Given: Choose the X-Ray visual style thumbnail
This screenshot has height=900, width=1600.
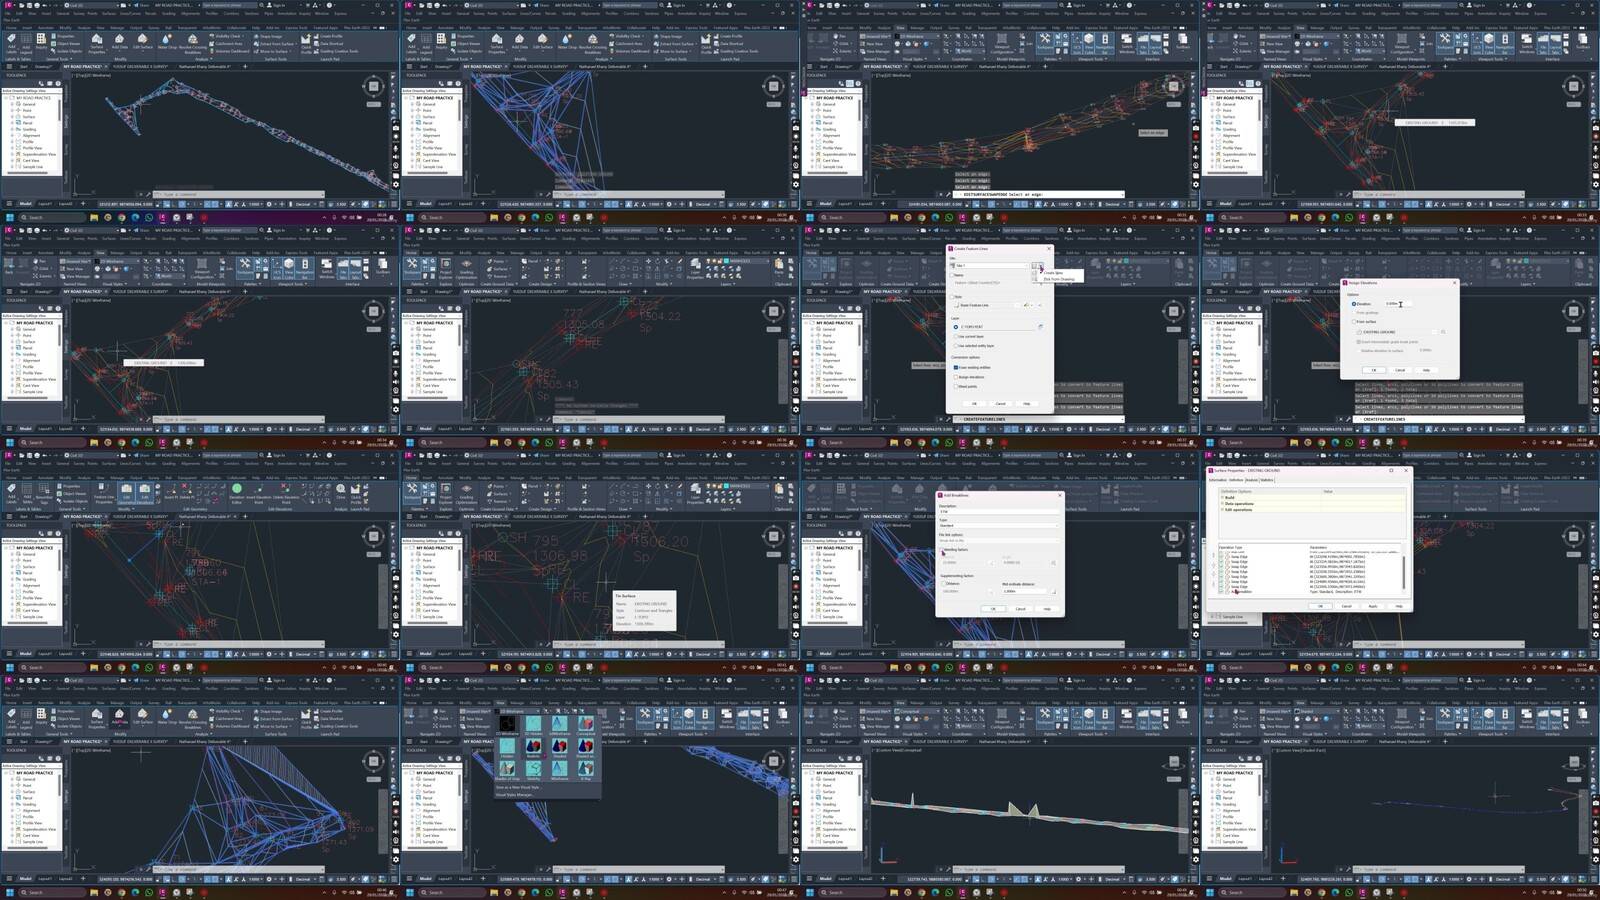Looking at the screenshot, I should tap(585, 770).
